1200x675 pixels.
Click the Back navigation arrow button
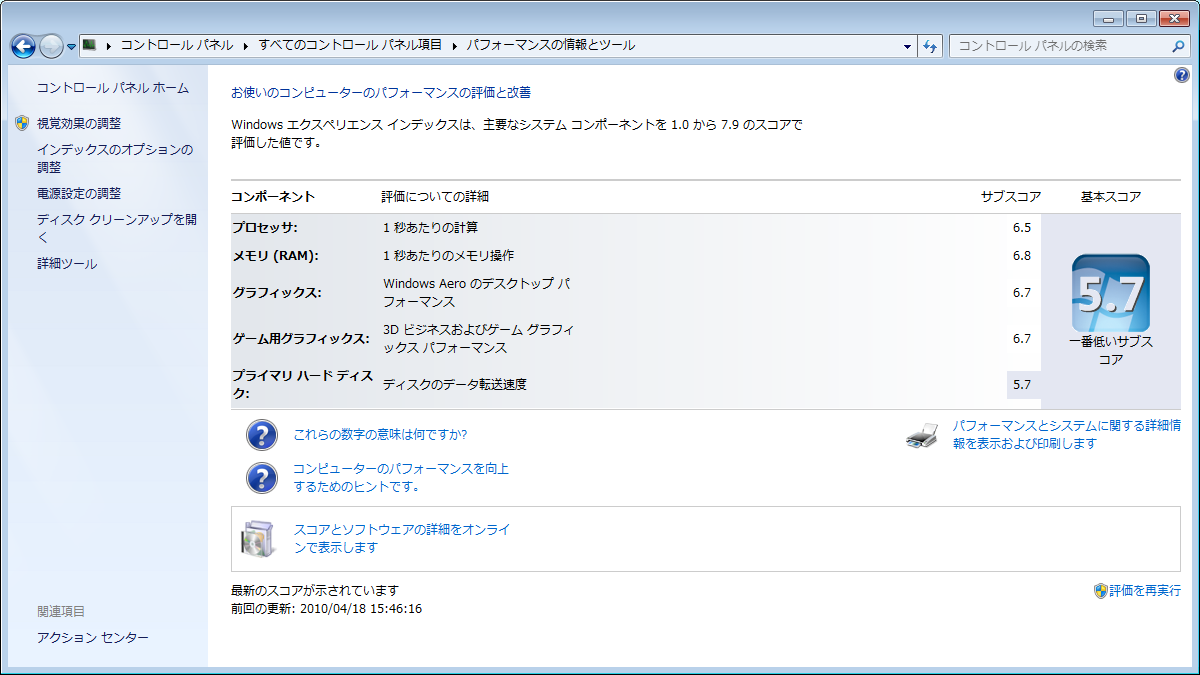23,46
